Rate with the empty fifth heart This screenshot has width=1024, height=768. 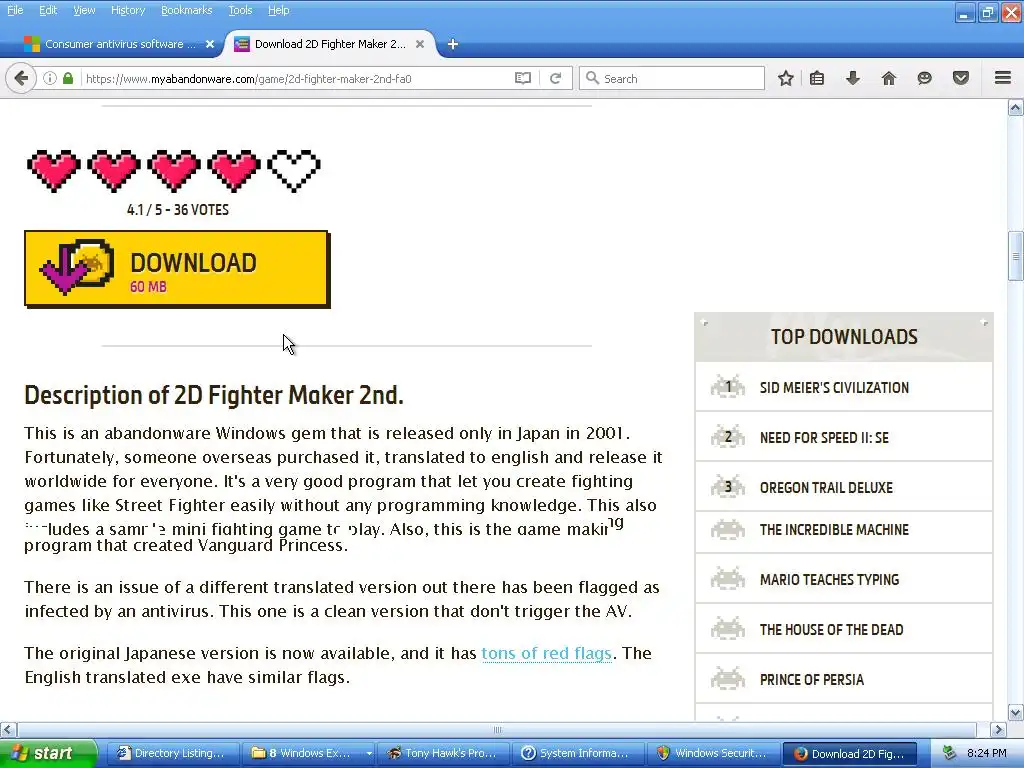click(294, 170)
